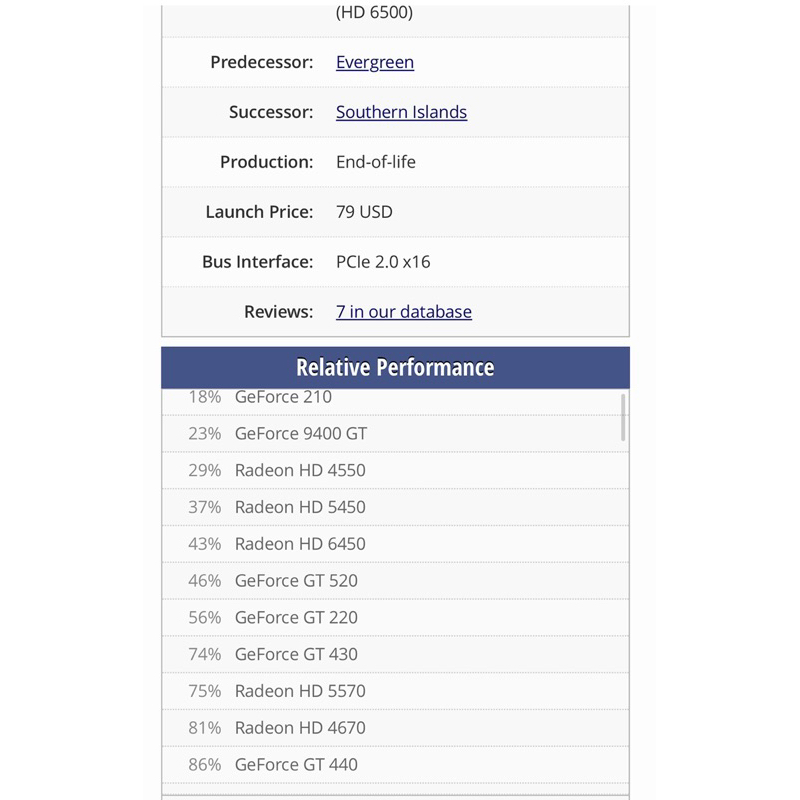Pick the GeForce GT 220 row
This screenshot has height=800, width=800.
[296, 618]
